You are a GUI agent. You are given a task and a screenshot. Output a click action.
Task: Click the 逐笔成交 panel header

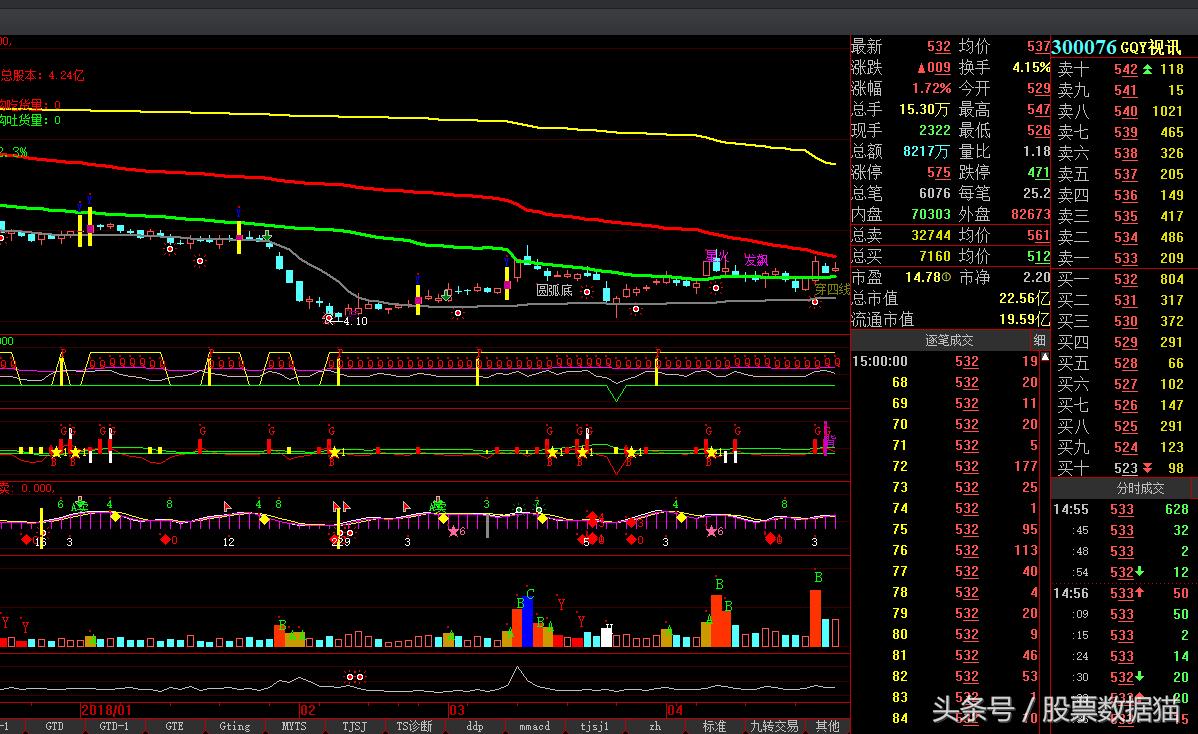(x=948, y=340)
